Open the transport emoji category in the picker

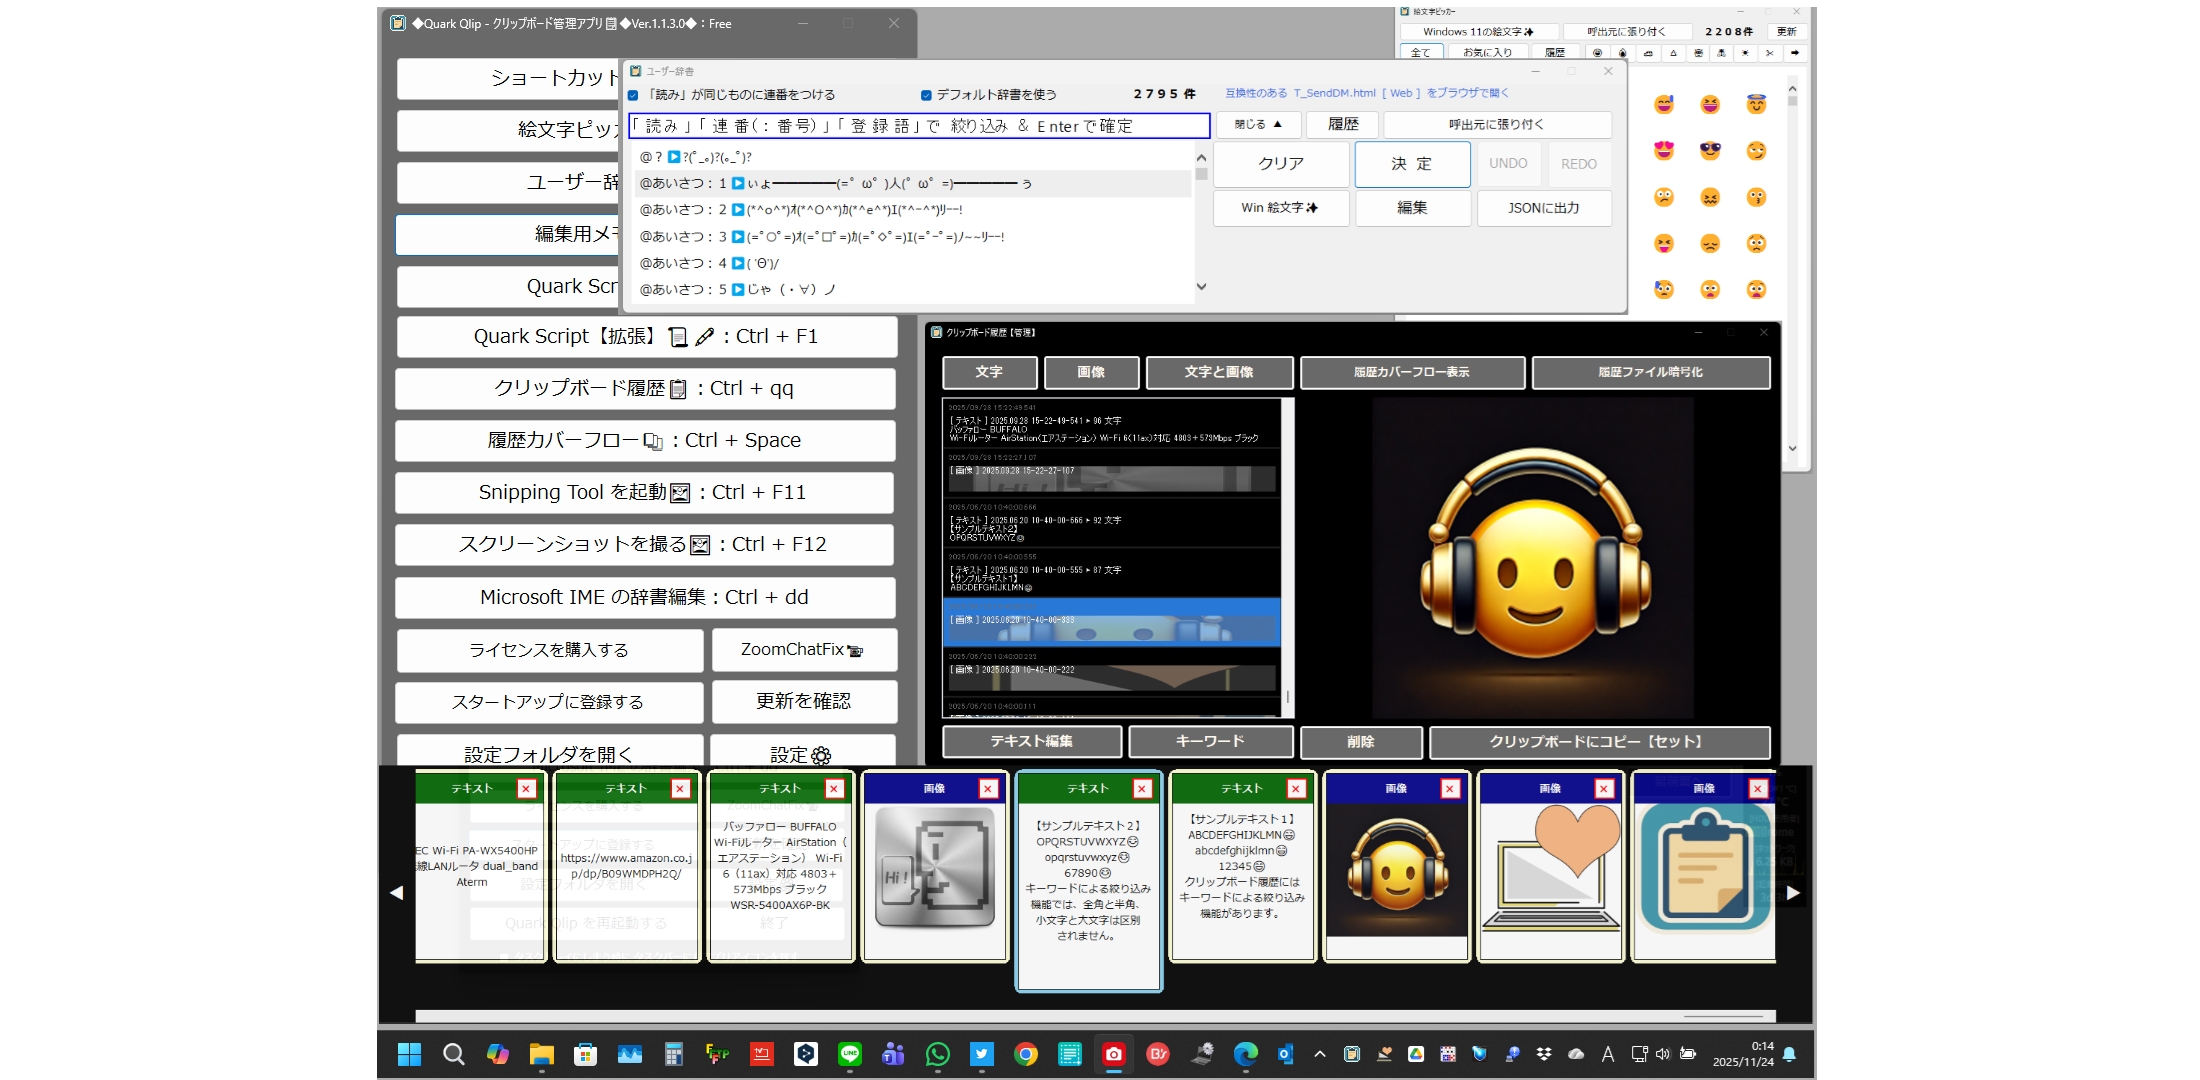tap(1647, 52)
